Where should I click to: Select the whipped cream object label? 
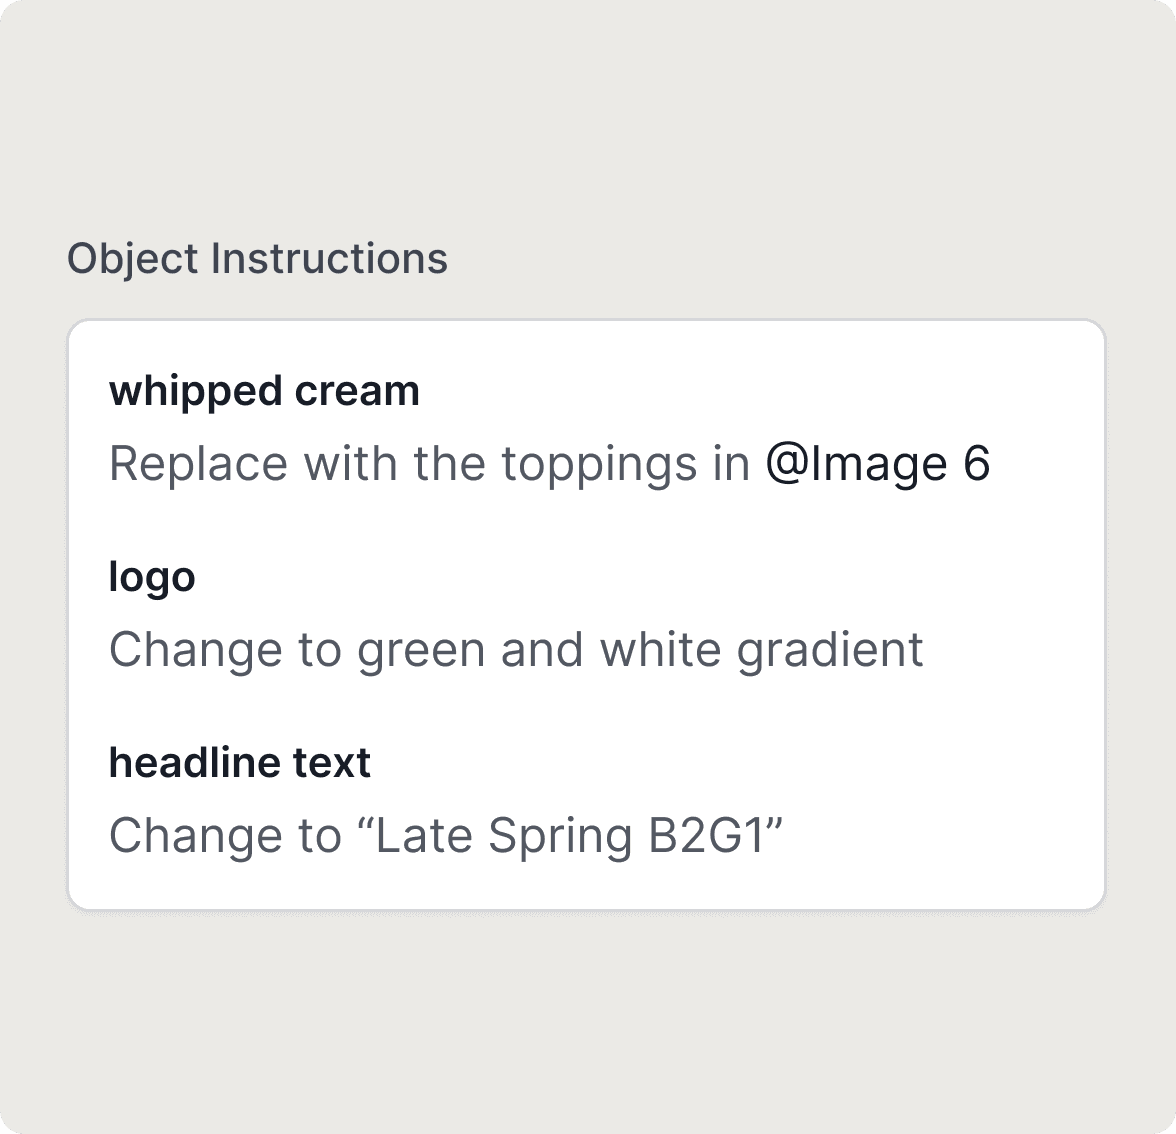tap(264, 391)
